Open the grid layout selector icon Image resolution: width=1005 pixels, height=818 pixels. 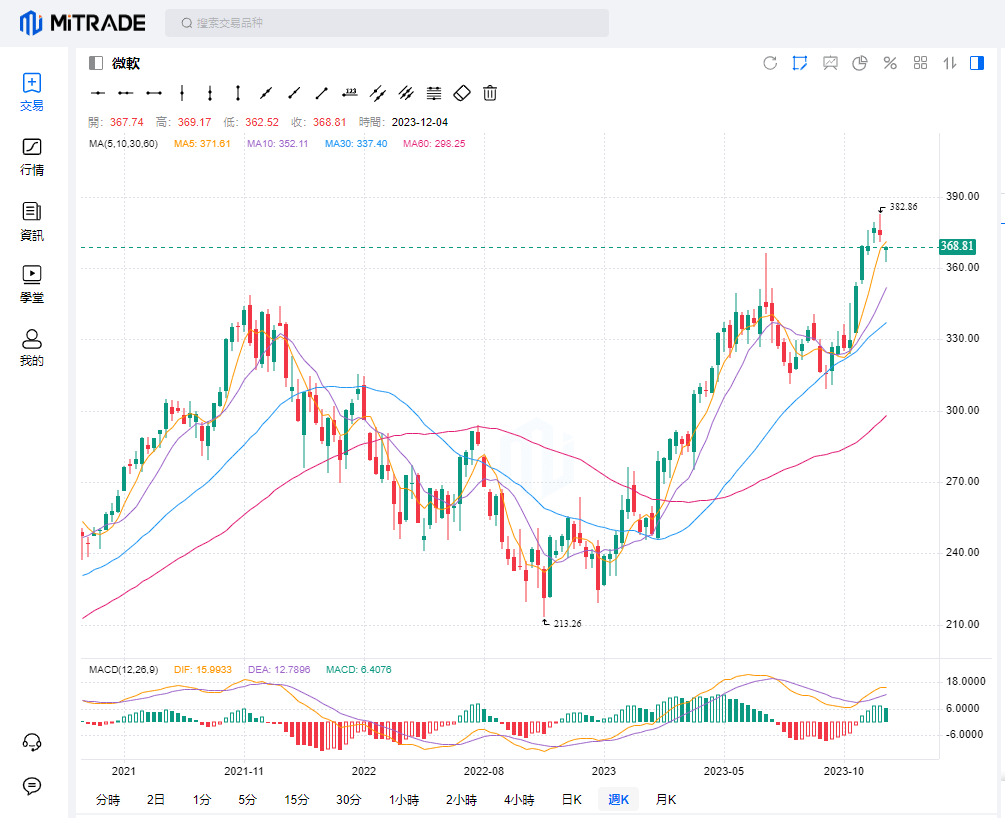921,63
